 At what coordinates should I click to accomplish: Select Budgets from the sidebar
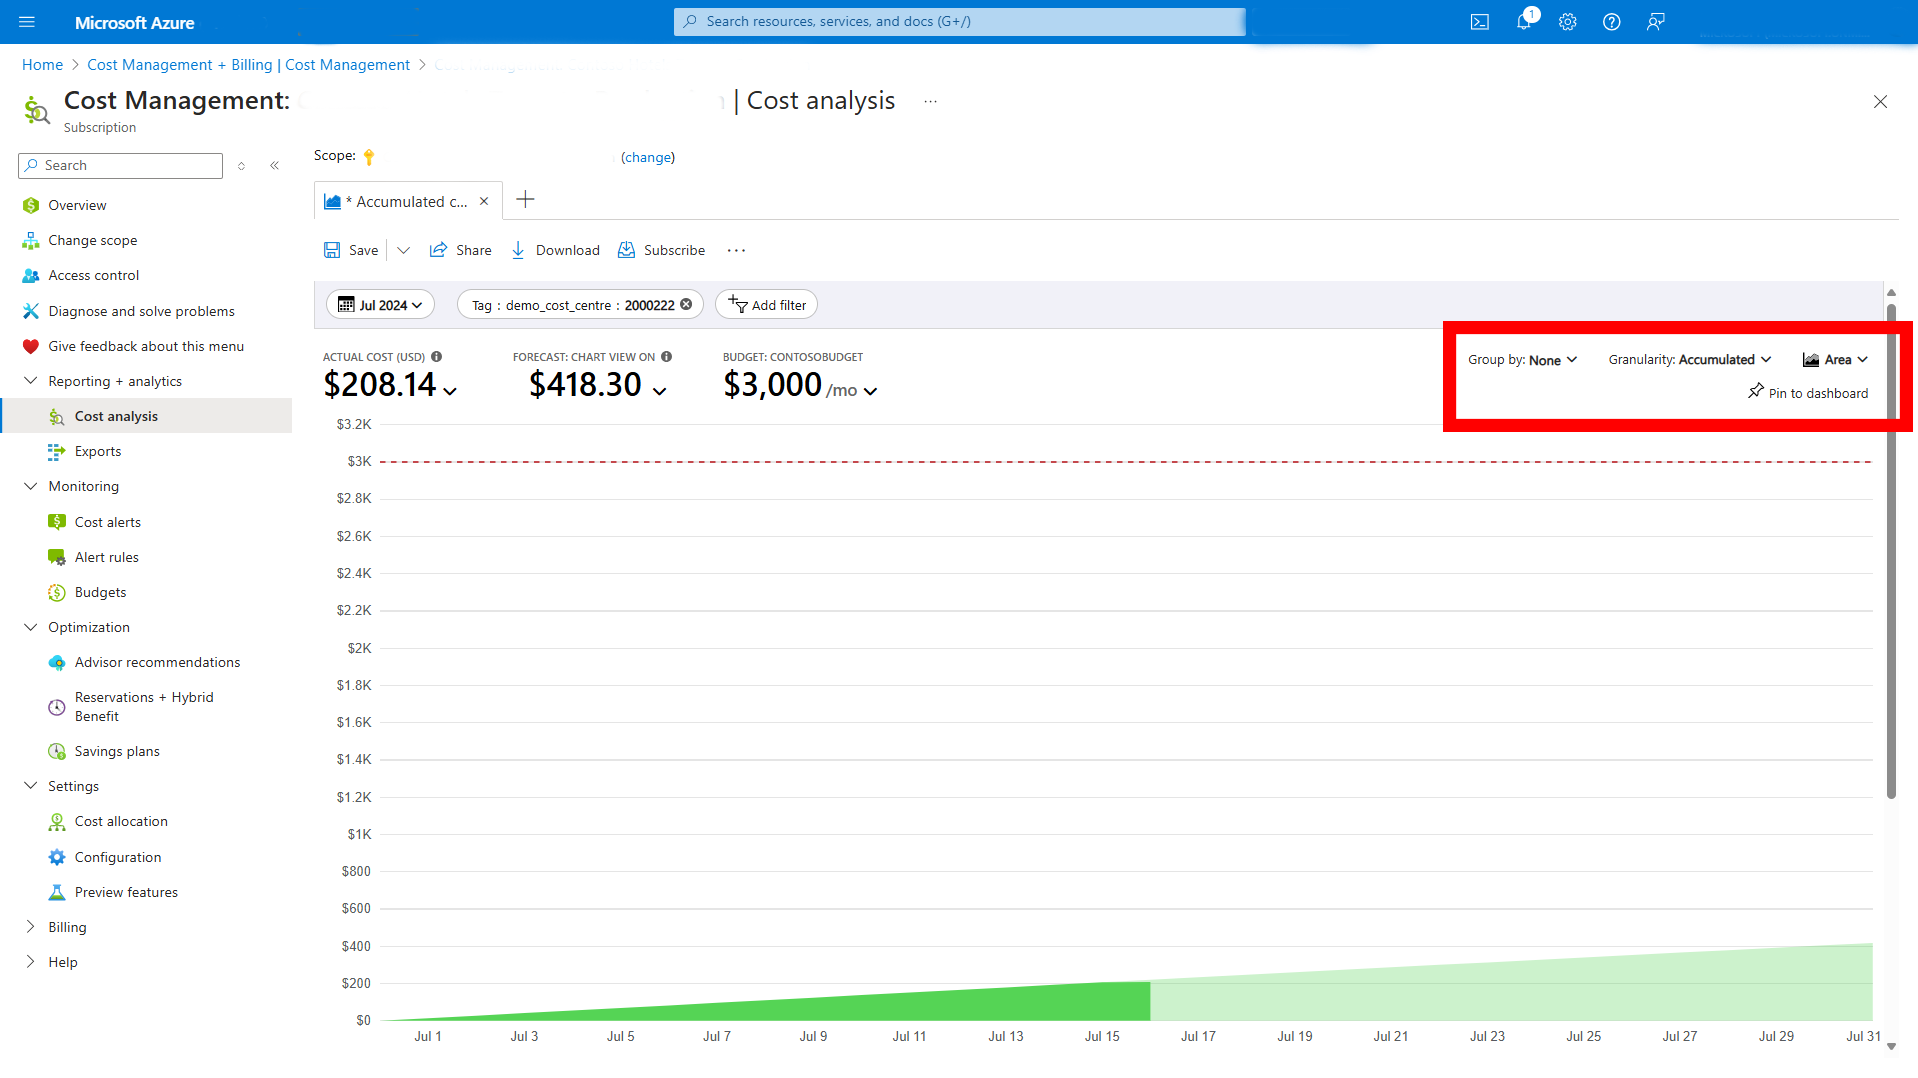[x=100, y=592]
